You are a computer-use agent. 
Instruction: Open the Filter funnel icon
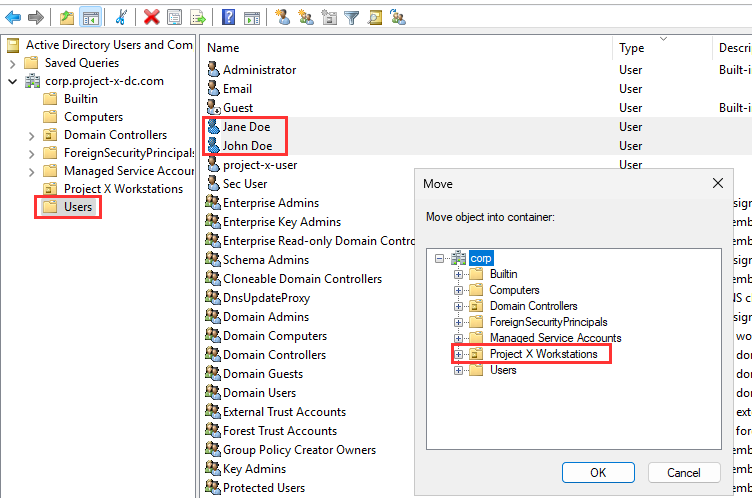coord(352,17)
